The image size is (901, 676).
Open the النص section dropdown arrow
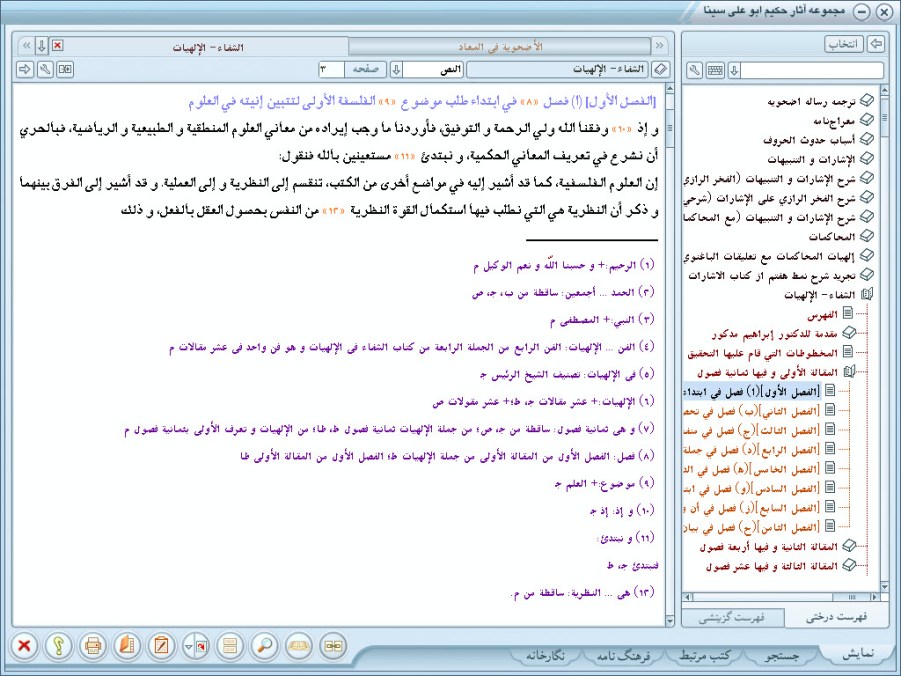click(x=396, y=69)
